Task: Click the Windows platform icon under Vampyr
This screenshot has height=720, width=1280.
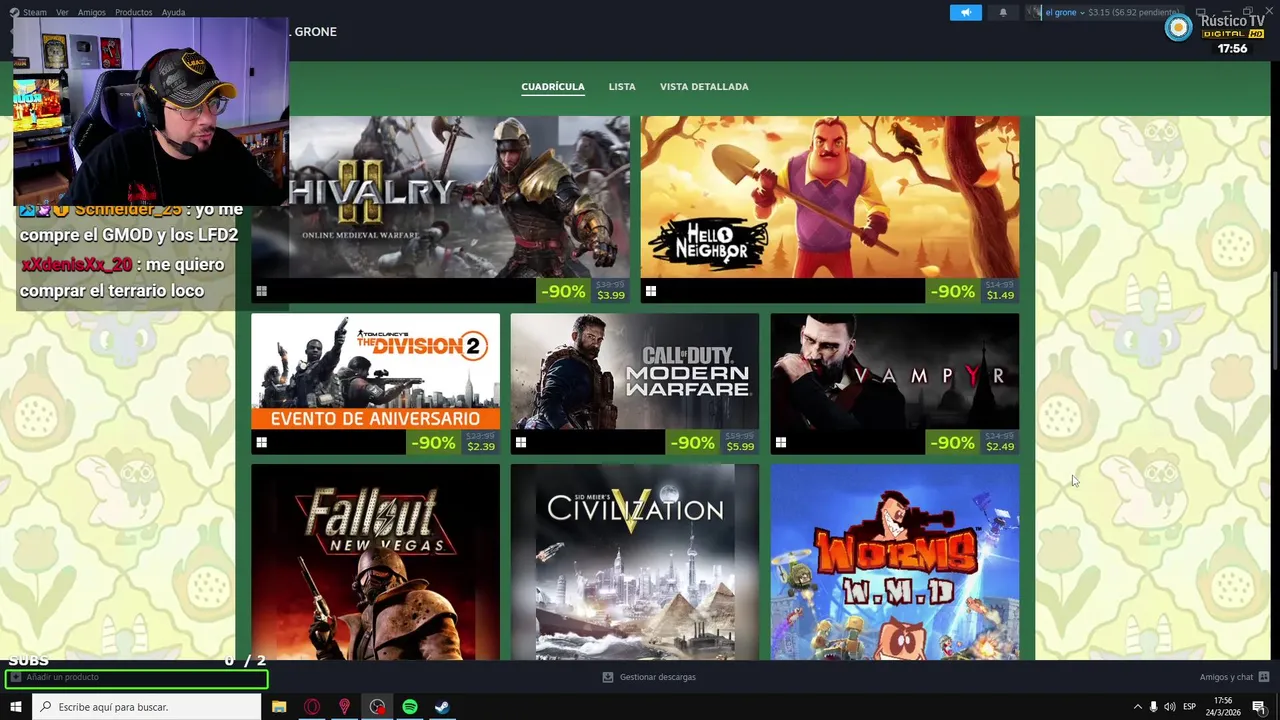Action: point(781,442)
